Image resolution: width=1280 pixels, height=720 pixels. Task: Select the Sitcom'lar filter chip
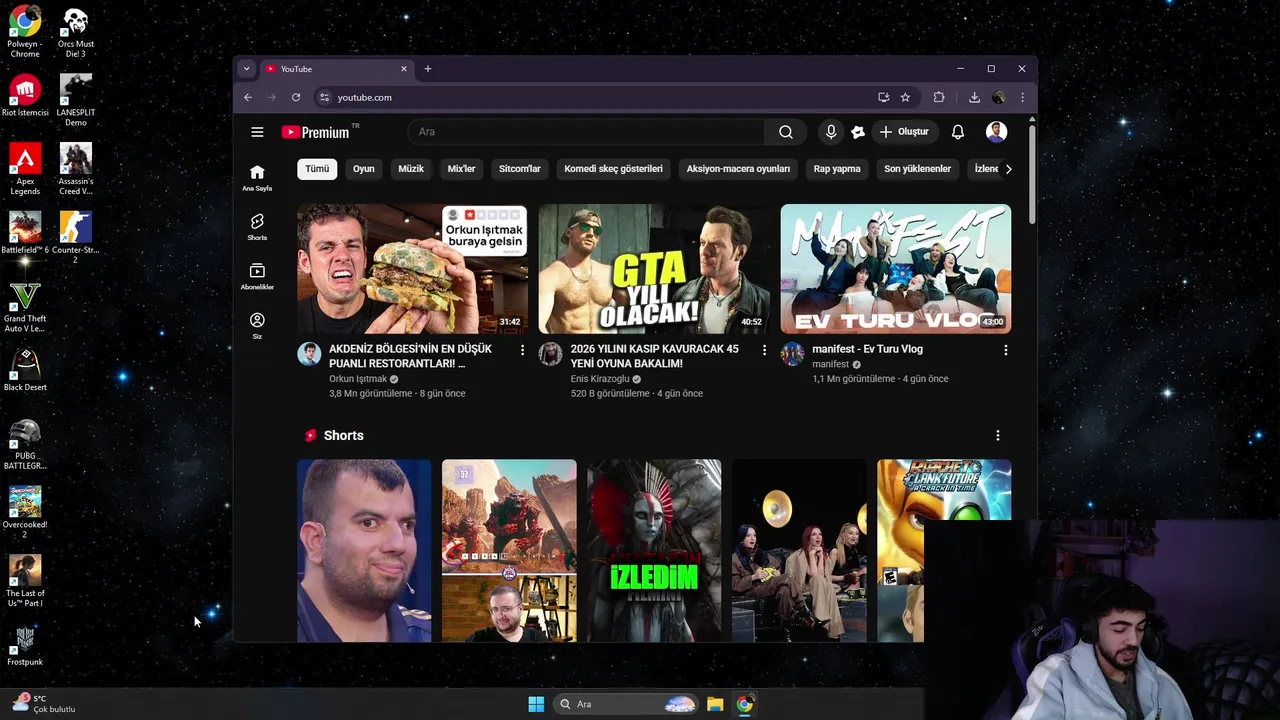coord(520,169)
